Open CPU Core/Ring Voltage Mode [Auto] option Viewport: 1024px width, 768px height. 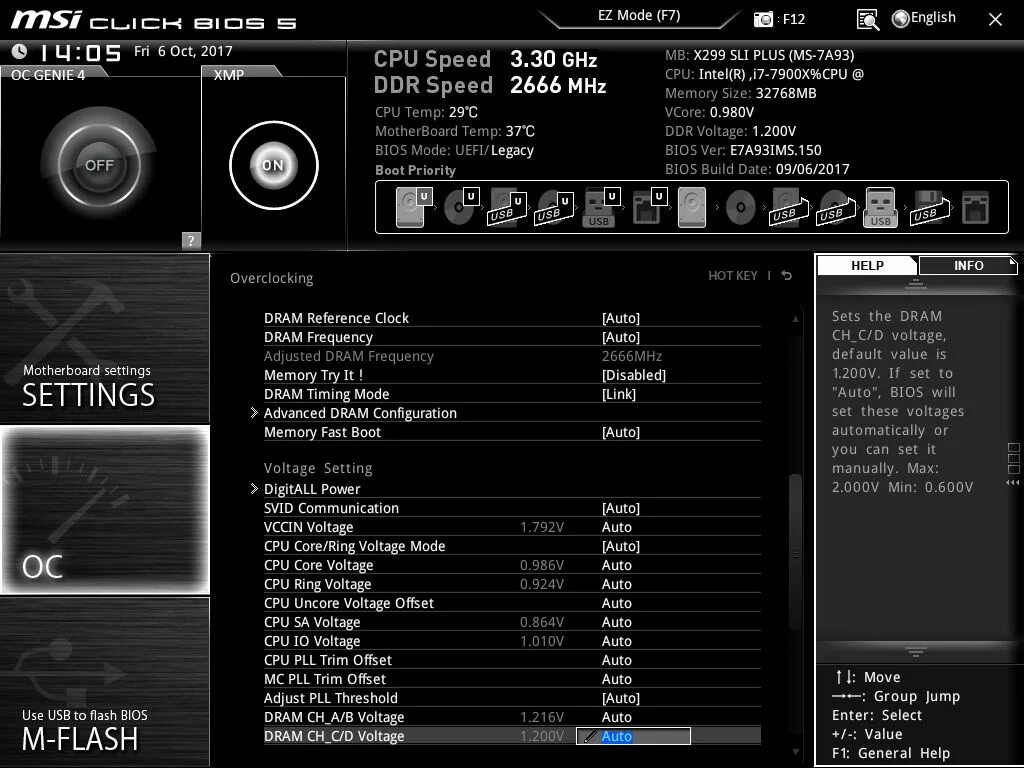click(620, 546)
